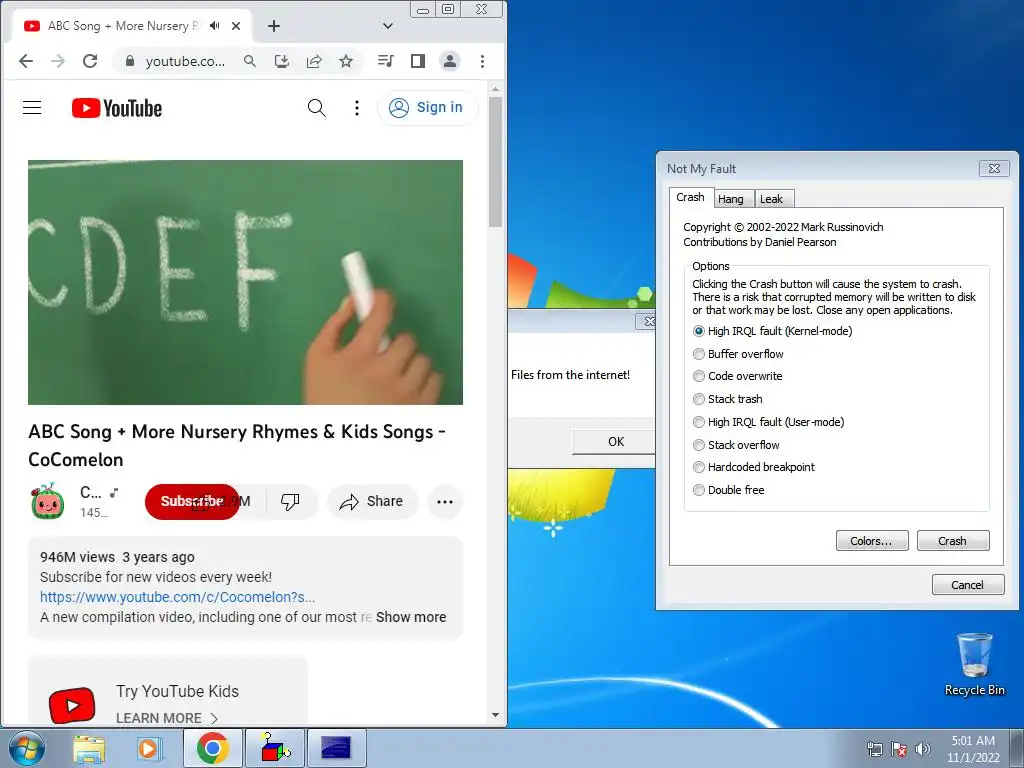Click the Chrome forward arrow
Screen dimensions: 1024x768
click(58, 61)
